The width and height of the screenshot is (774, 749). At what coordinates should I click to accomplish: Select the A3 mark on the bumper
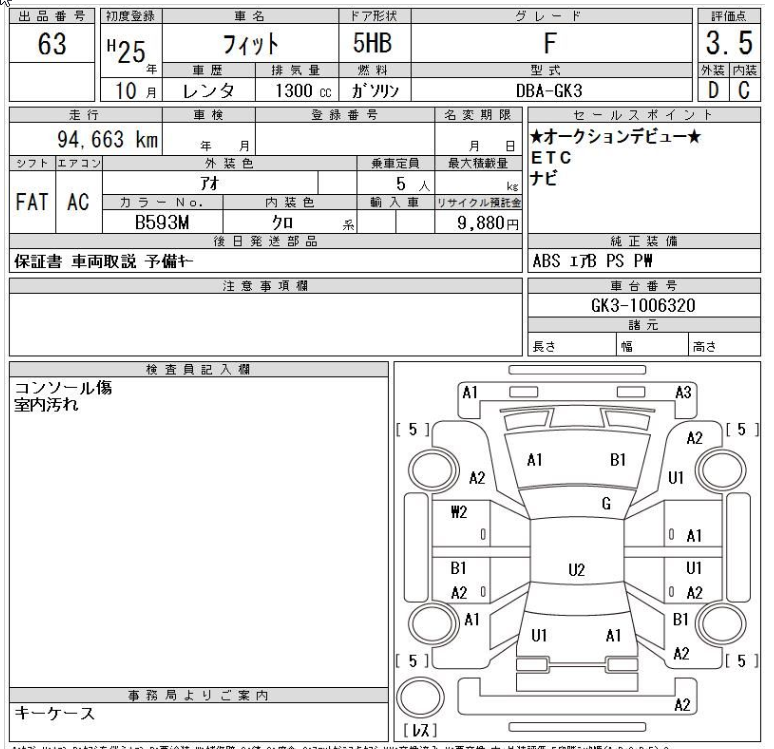point(684,393)
